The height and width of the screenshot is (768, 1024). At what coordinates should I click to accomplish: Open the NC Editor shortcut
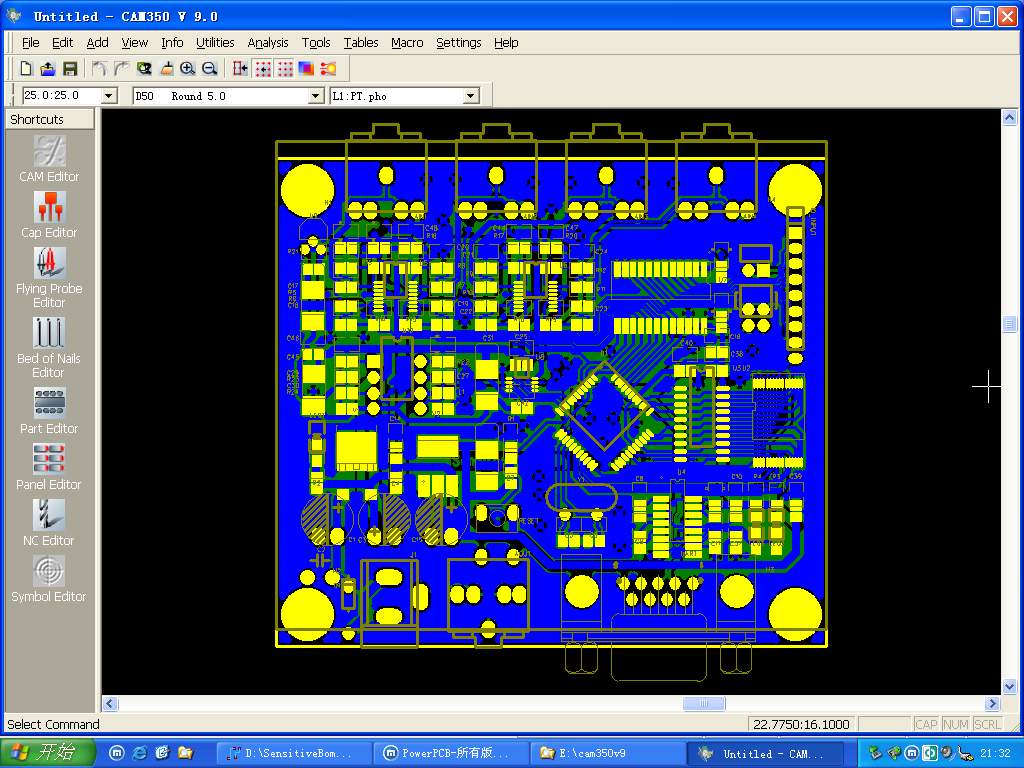[49, 523]
